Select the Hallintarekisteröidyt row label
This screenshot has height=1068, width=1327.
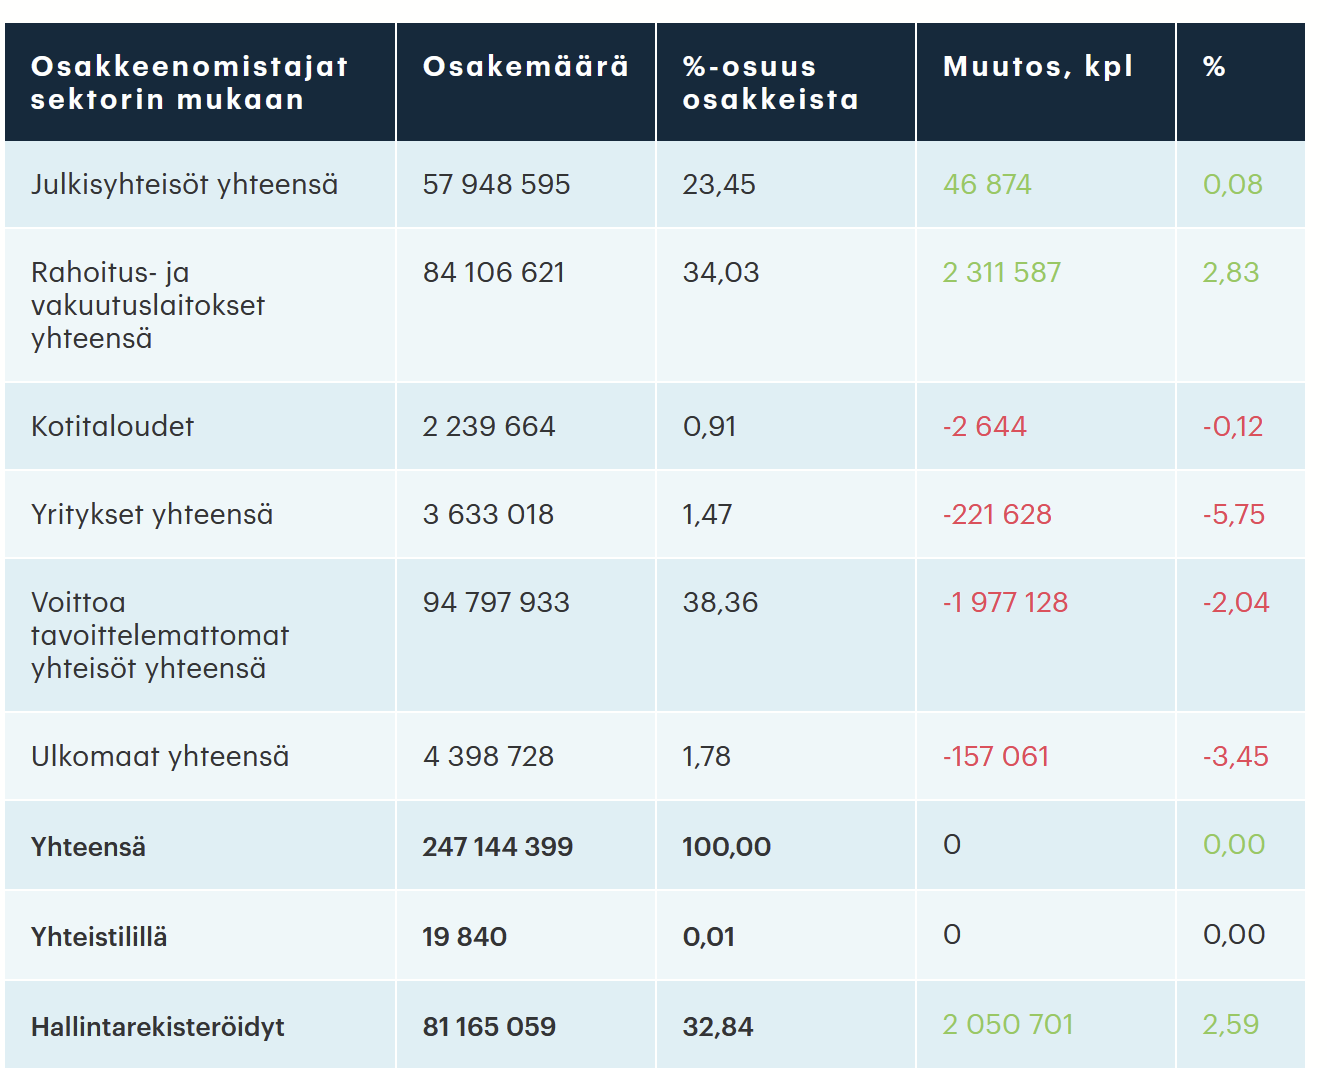tap(158, 1027)
